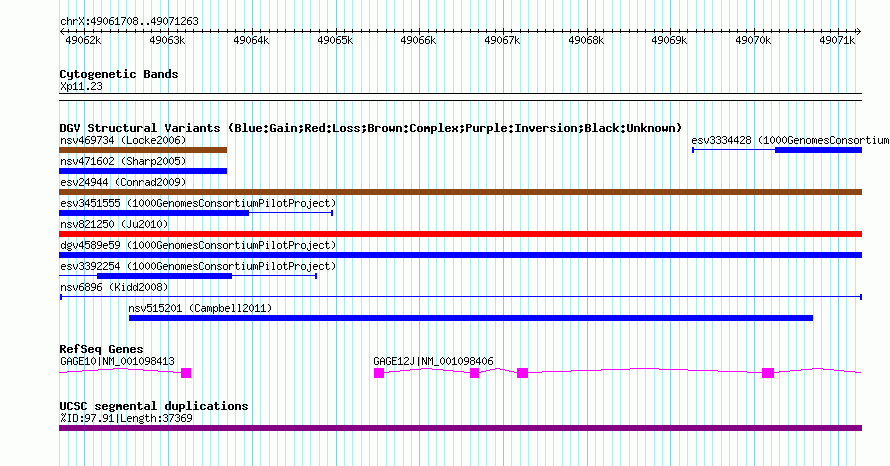Open the esv24944 (Conrad2009) label

(123, 182)
